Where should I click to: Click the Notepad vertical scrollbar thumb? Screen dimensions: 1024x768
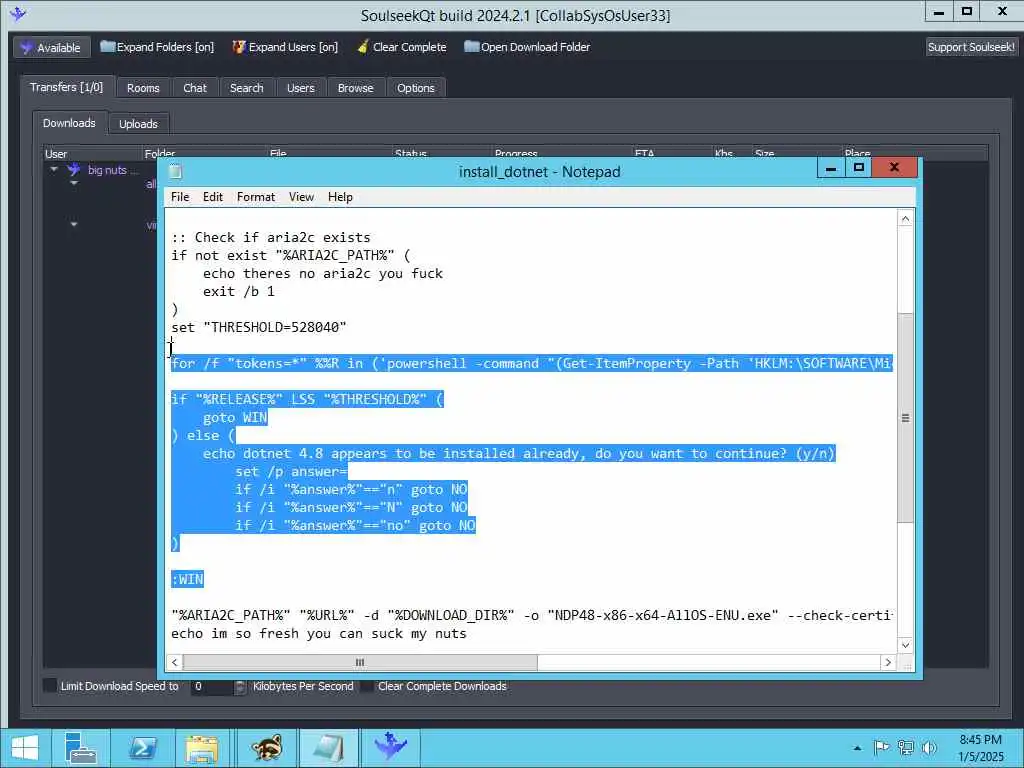(x=905, y=418)
